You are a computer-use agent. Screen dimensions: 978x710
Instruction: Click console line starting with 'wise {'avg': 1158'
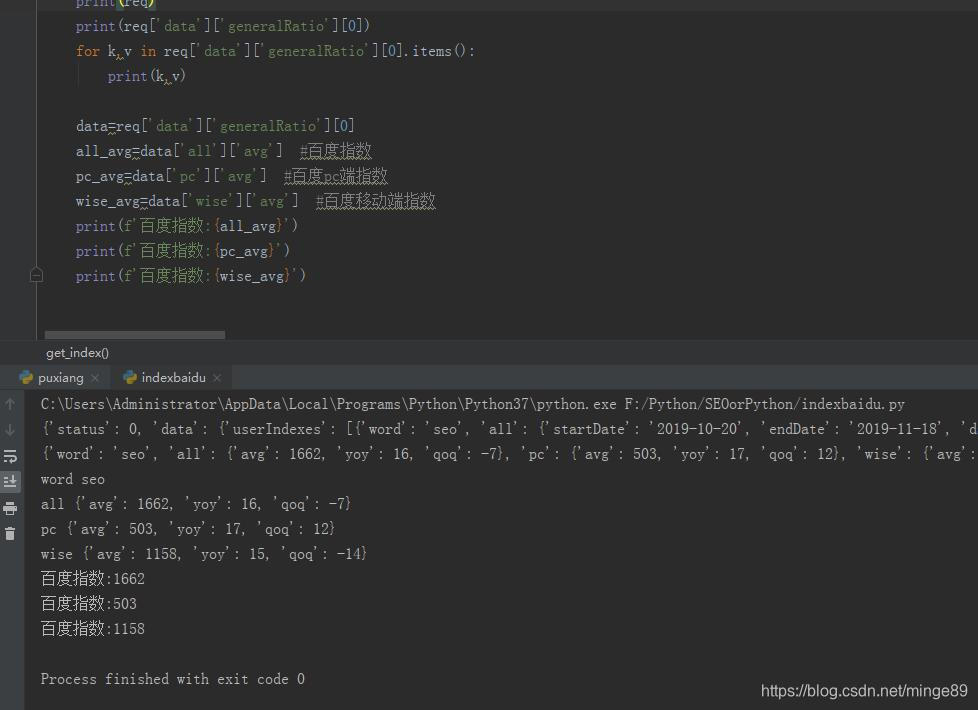pos(204,553)
